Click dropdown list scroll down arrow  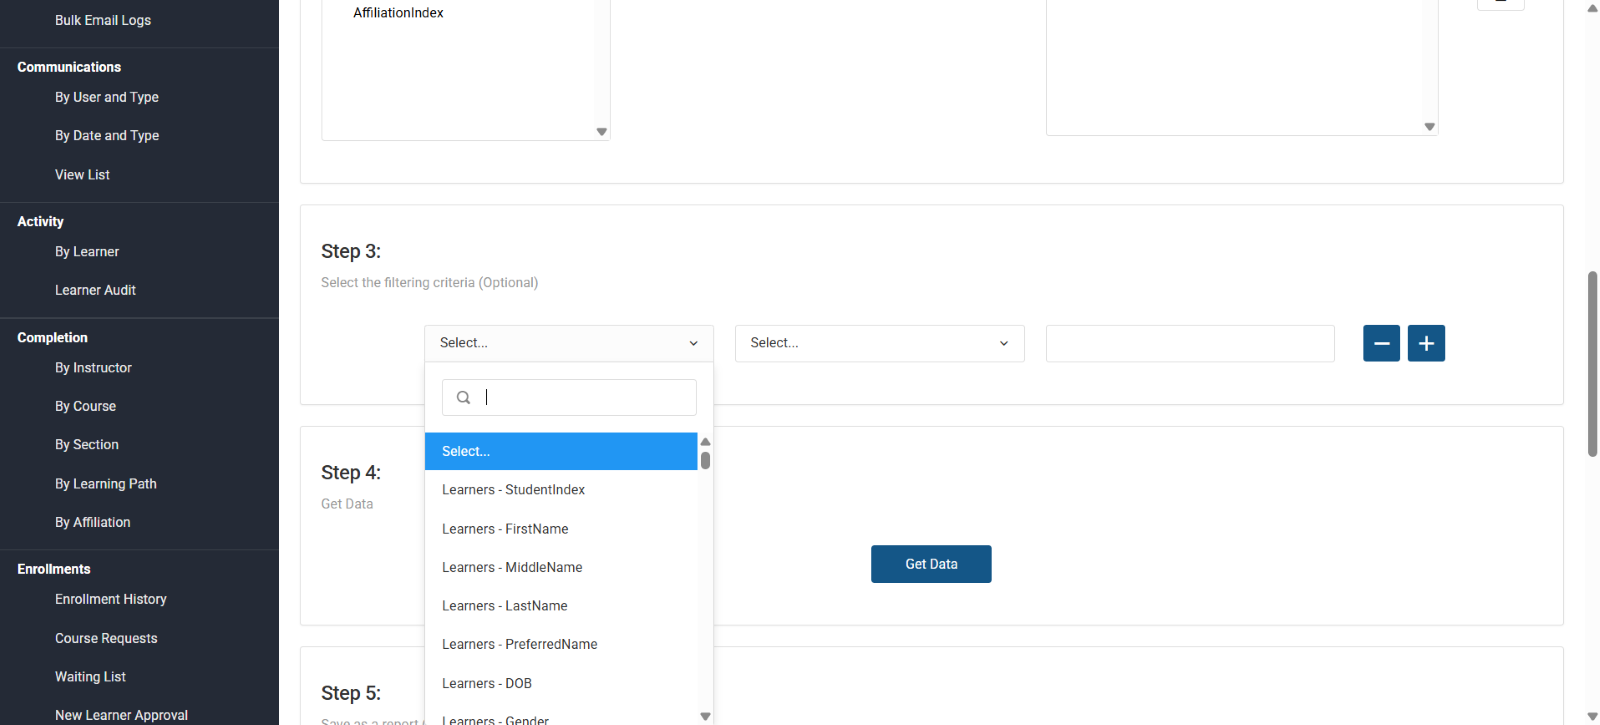[705, 716]
